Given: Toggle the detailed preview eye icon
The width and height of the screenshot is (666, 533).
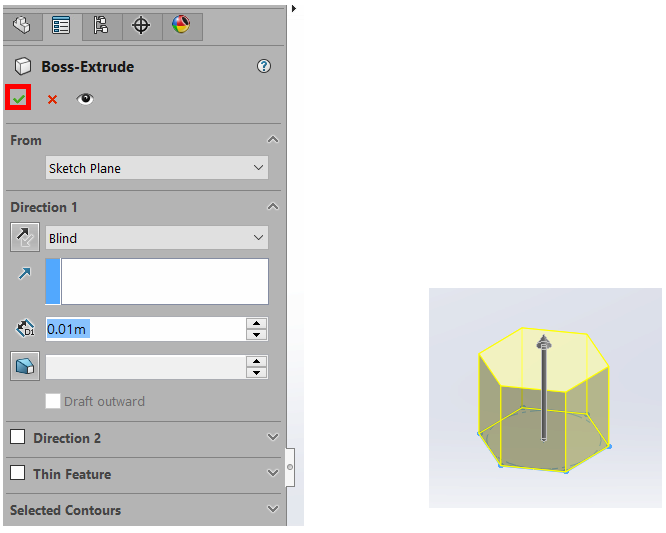Looking at the screenshot, I should pyautogui.click(x=85, y=99).
